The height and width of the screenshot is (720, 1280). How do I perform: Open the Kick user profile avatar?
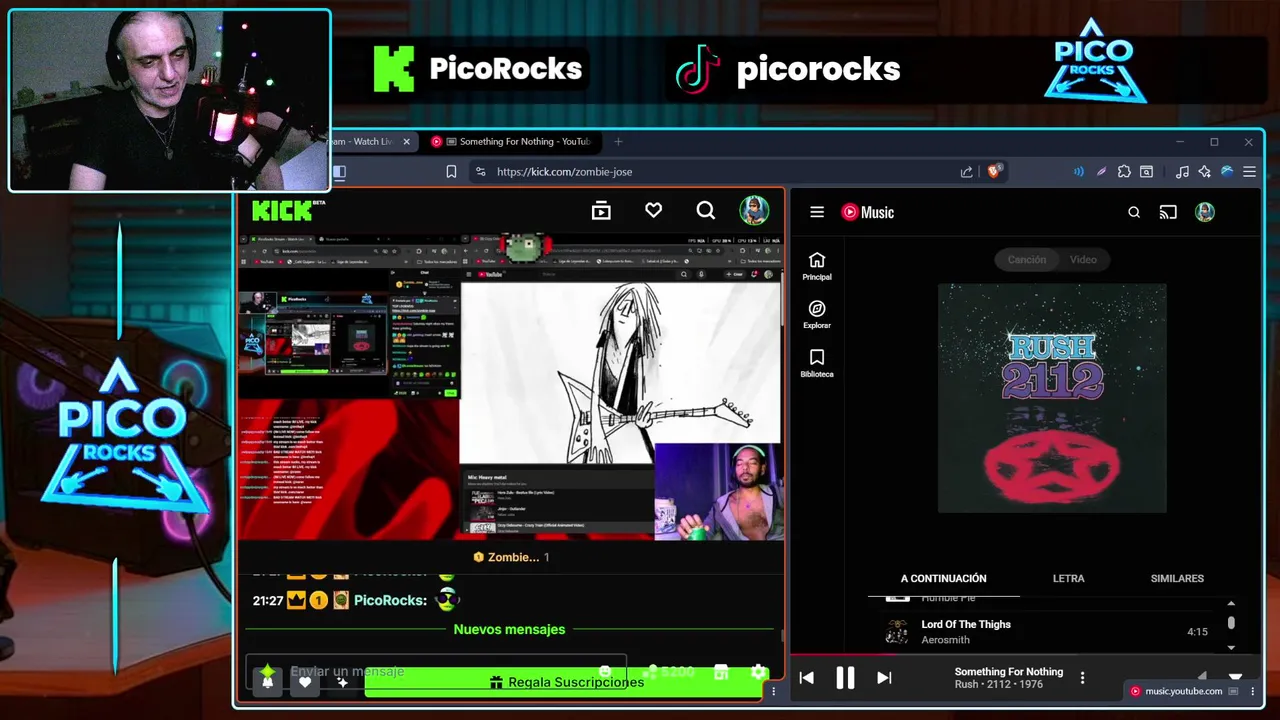coord(754,210)
